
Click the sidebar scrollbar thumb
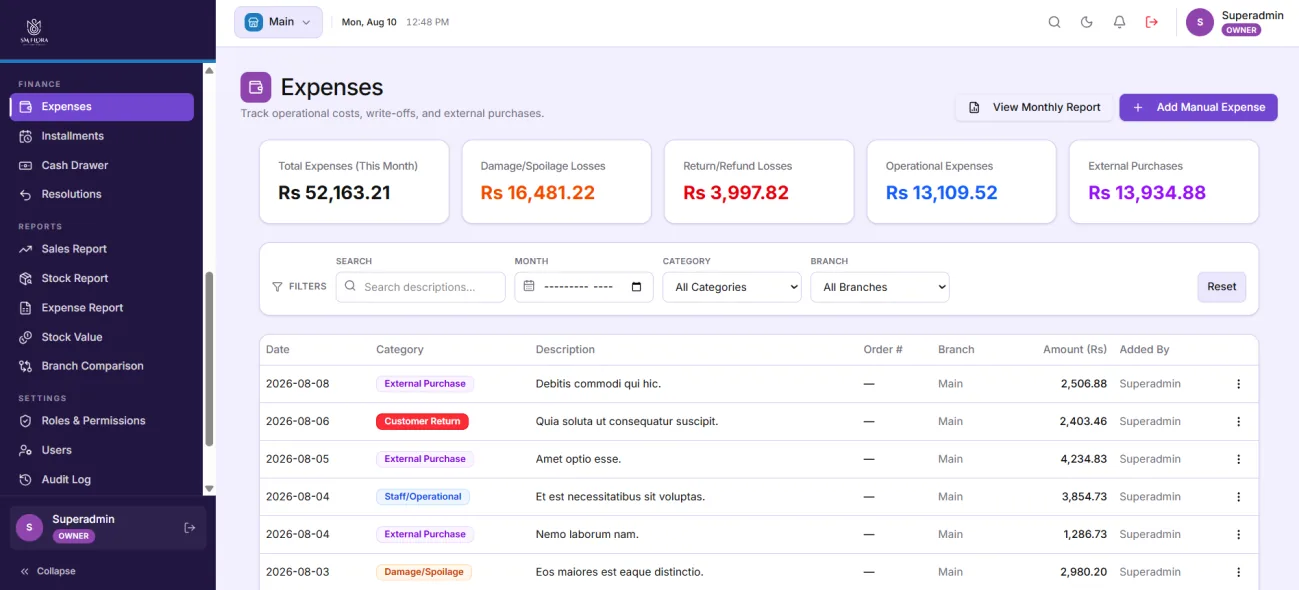tap(209, 359)
